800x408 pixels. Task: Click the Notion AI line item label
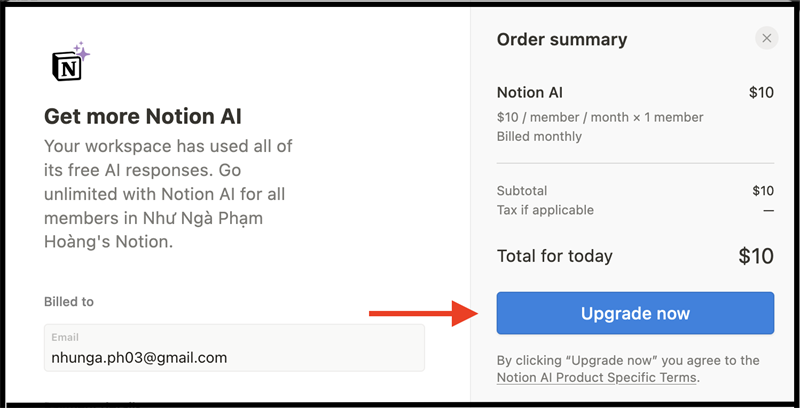pyautogui.click(x=529, y=93)
